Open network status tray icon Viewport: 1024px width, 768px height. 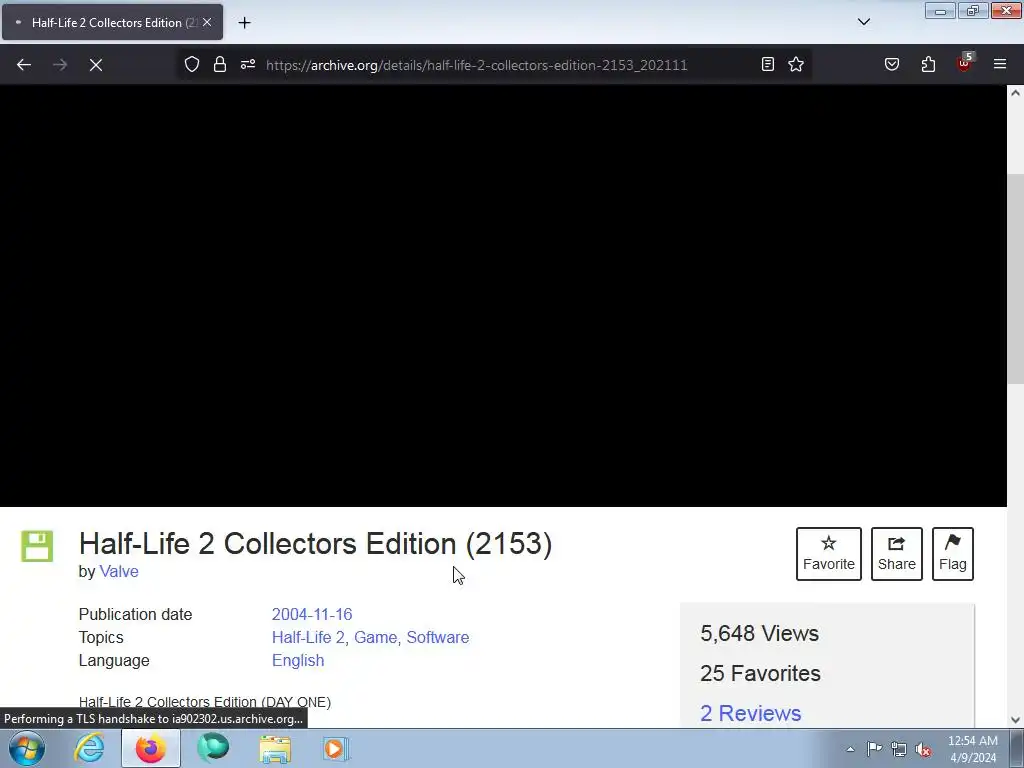coord(899,749)
